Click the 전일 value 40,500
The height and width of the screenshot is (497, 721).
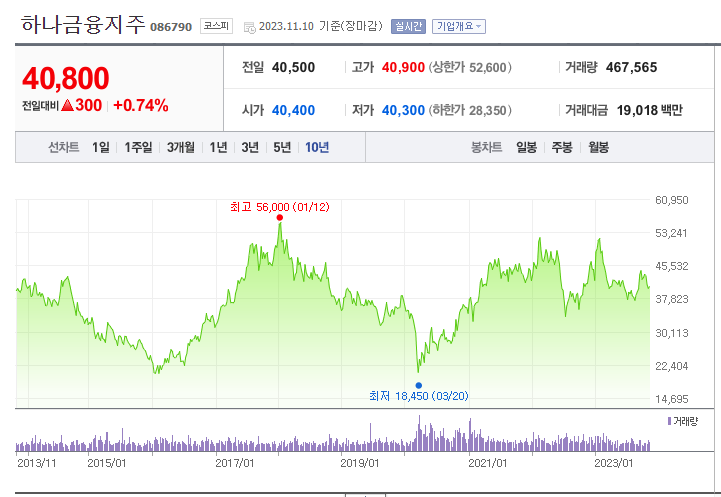293,68
